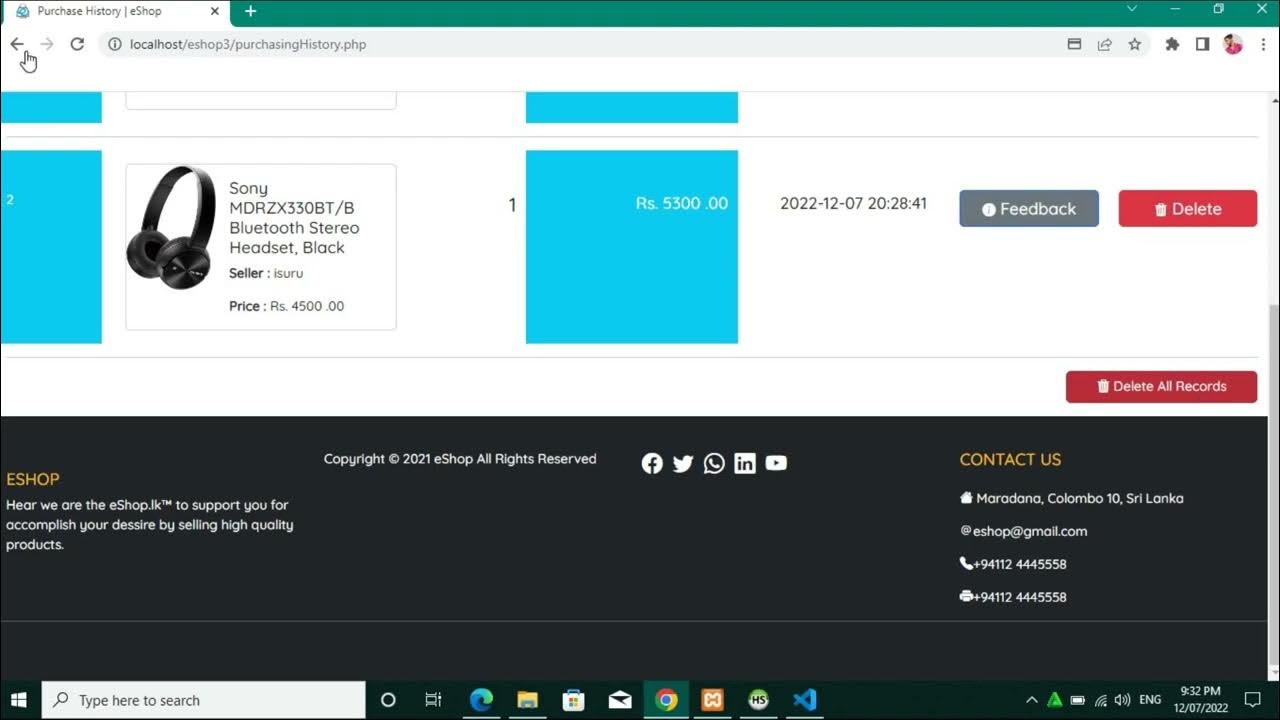
Task: Click the Sony MDRZX330BT/B product title
Action: [294, 218]
